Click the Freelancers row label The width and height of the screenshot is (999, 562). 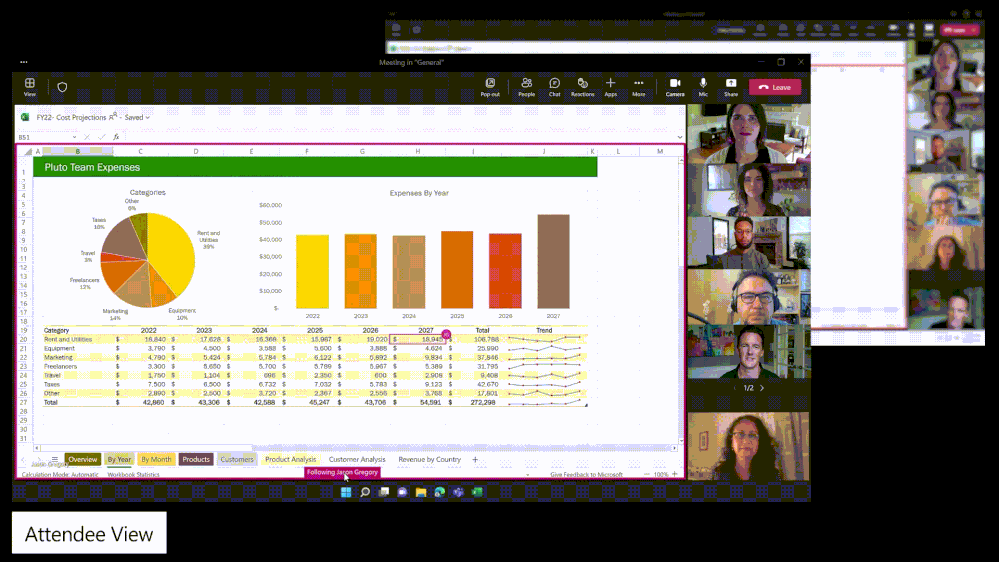click(61, 366)
